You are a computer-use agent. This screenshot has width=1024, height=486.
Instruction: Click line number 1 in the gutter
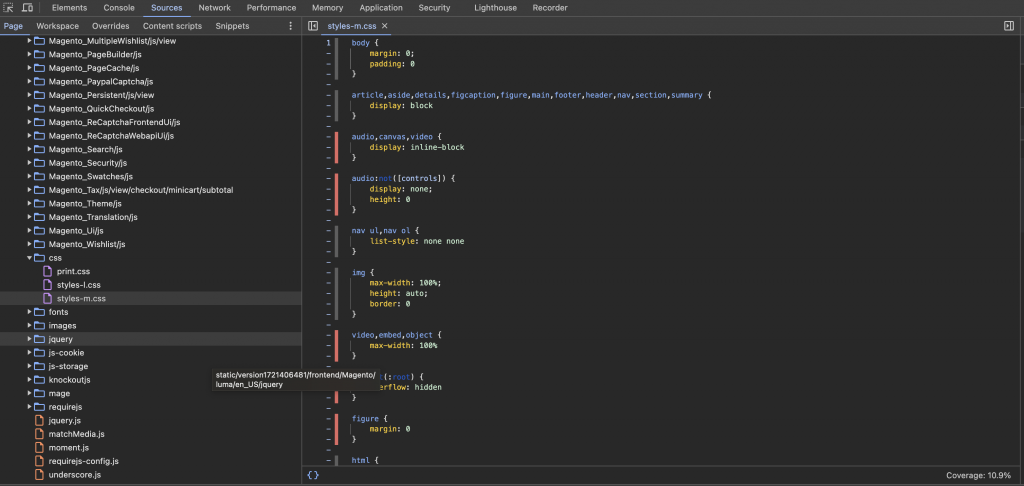(x=329, y=43)
